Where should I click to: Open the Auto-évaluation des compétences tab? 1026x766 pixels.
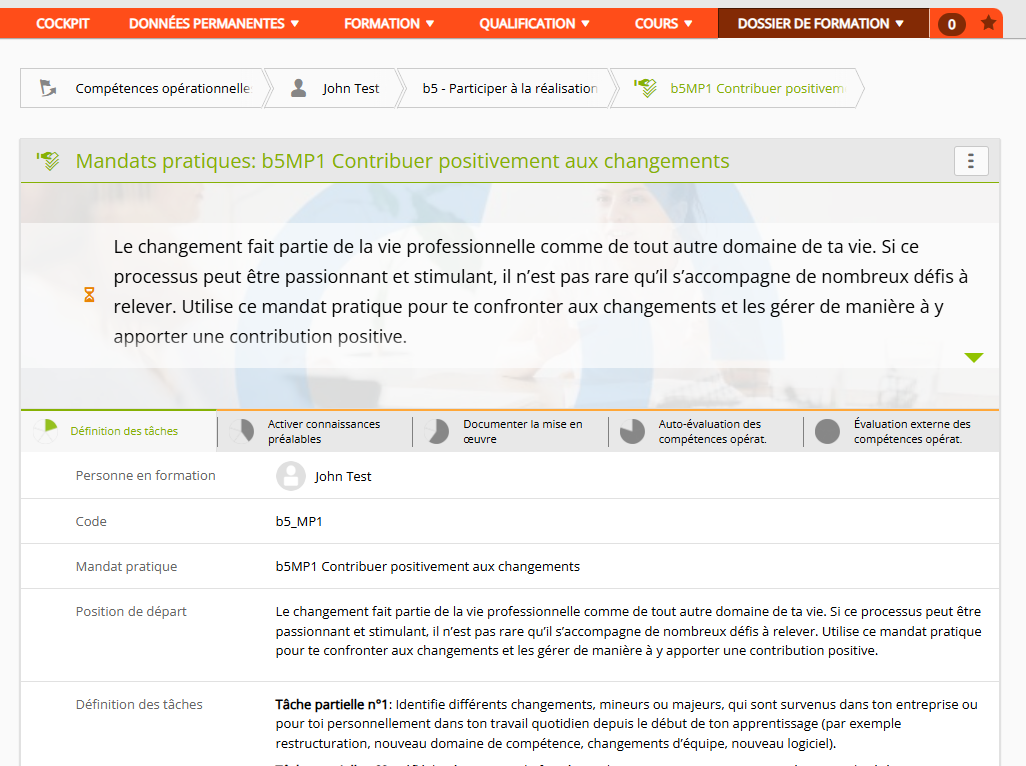tap(706, 431)
